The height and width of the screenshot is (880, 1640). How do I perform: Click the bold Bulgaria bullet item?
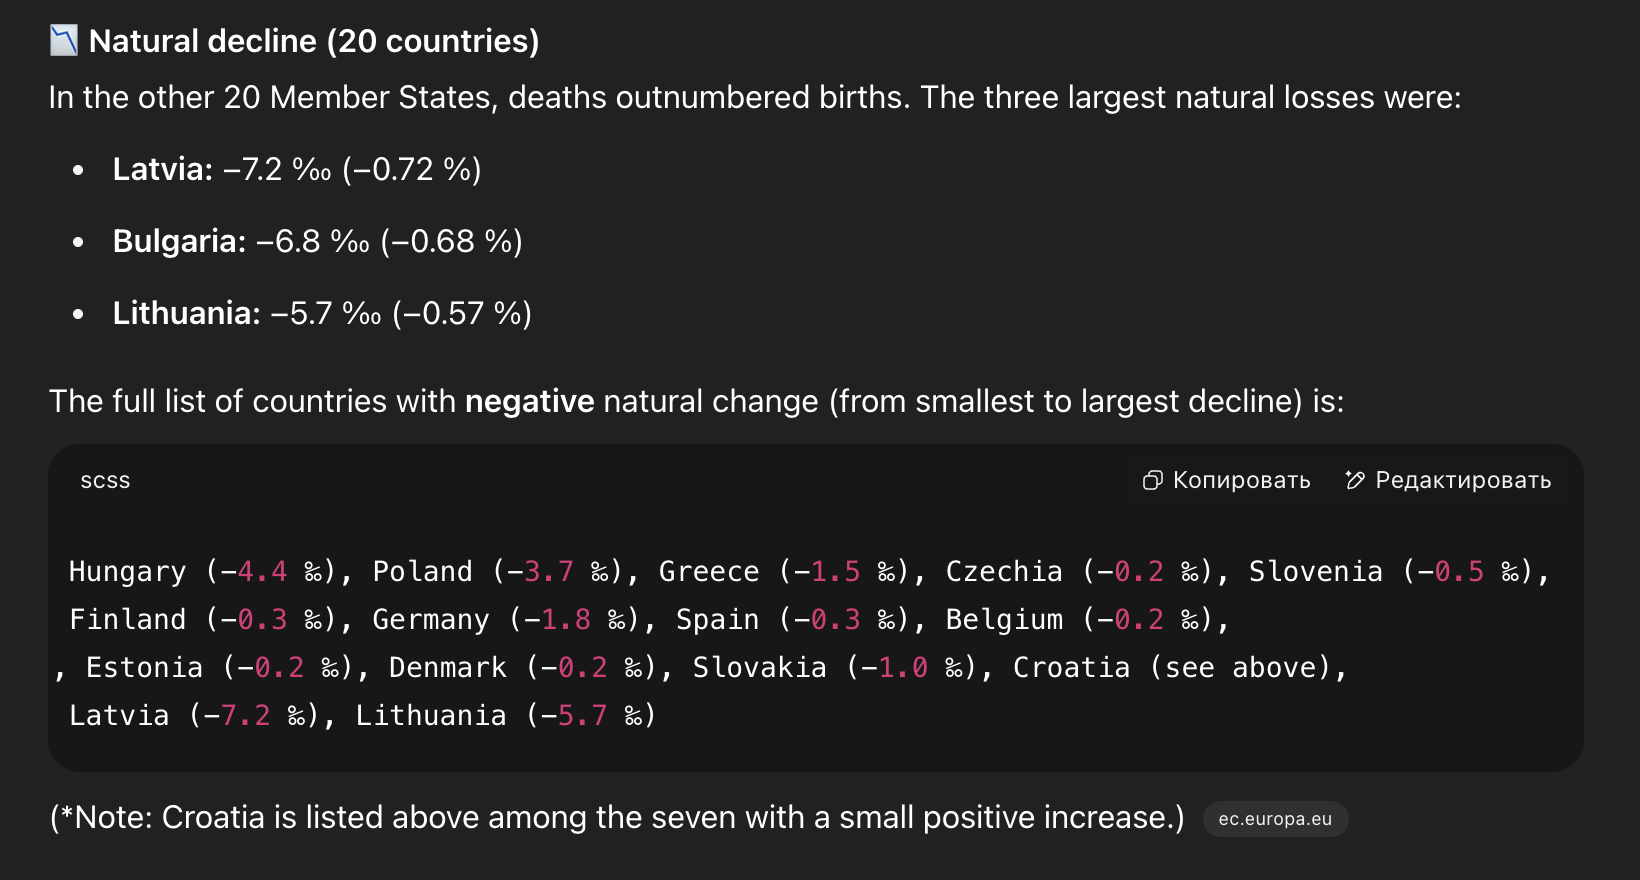coord(318,241)
